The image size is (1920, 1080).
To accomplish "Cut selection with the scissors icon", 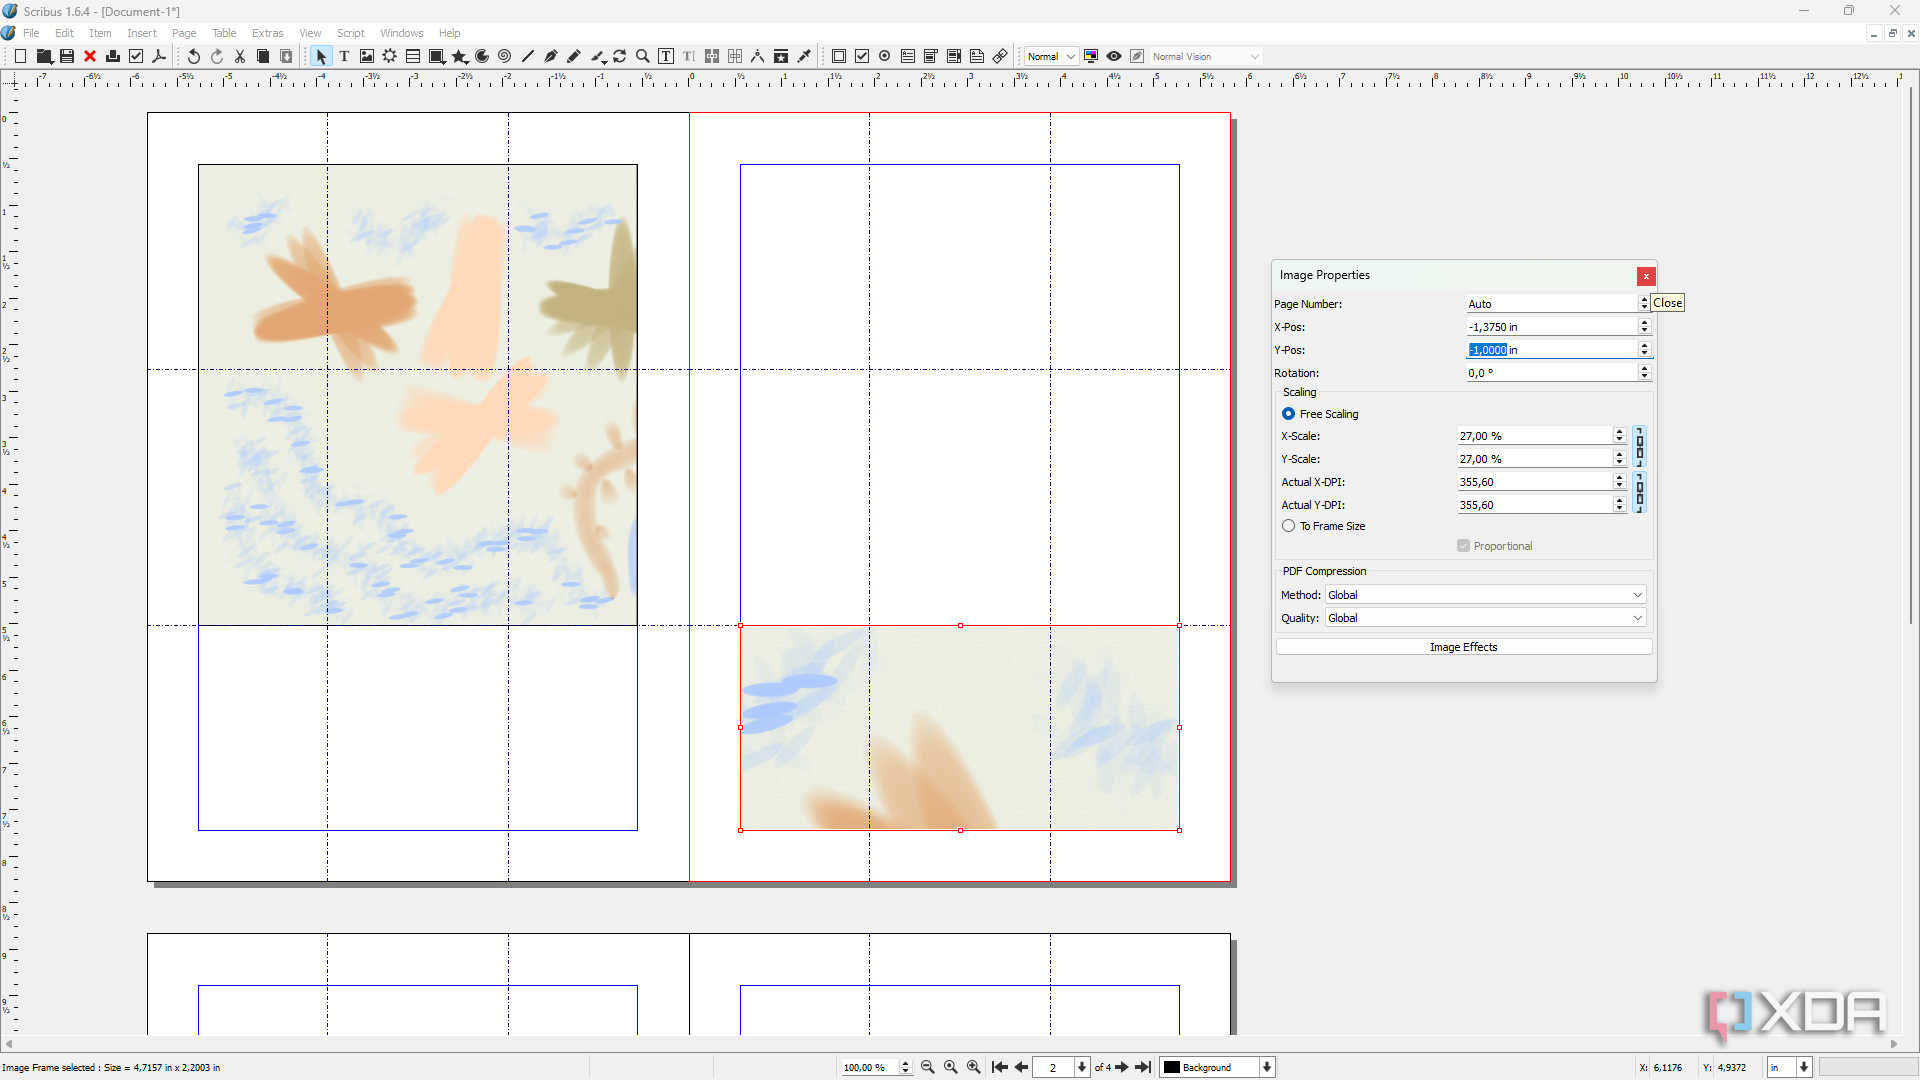I will [x=240, y=57].
